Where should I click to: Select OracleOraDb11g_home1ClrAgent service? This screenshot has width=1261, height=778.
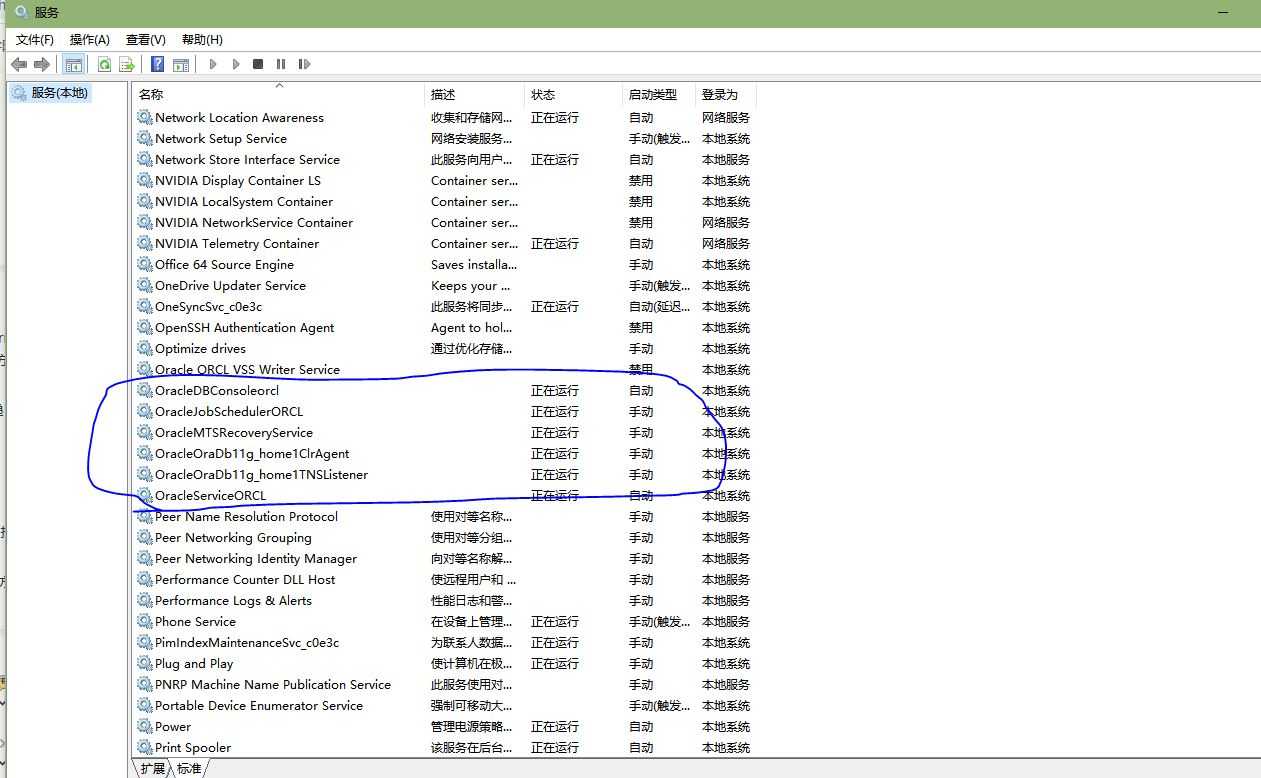[x=445, y=453]
